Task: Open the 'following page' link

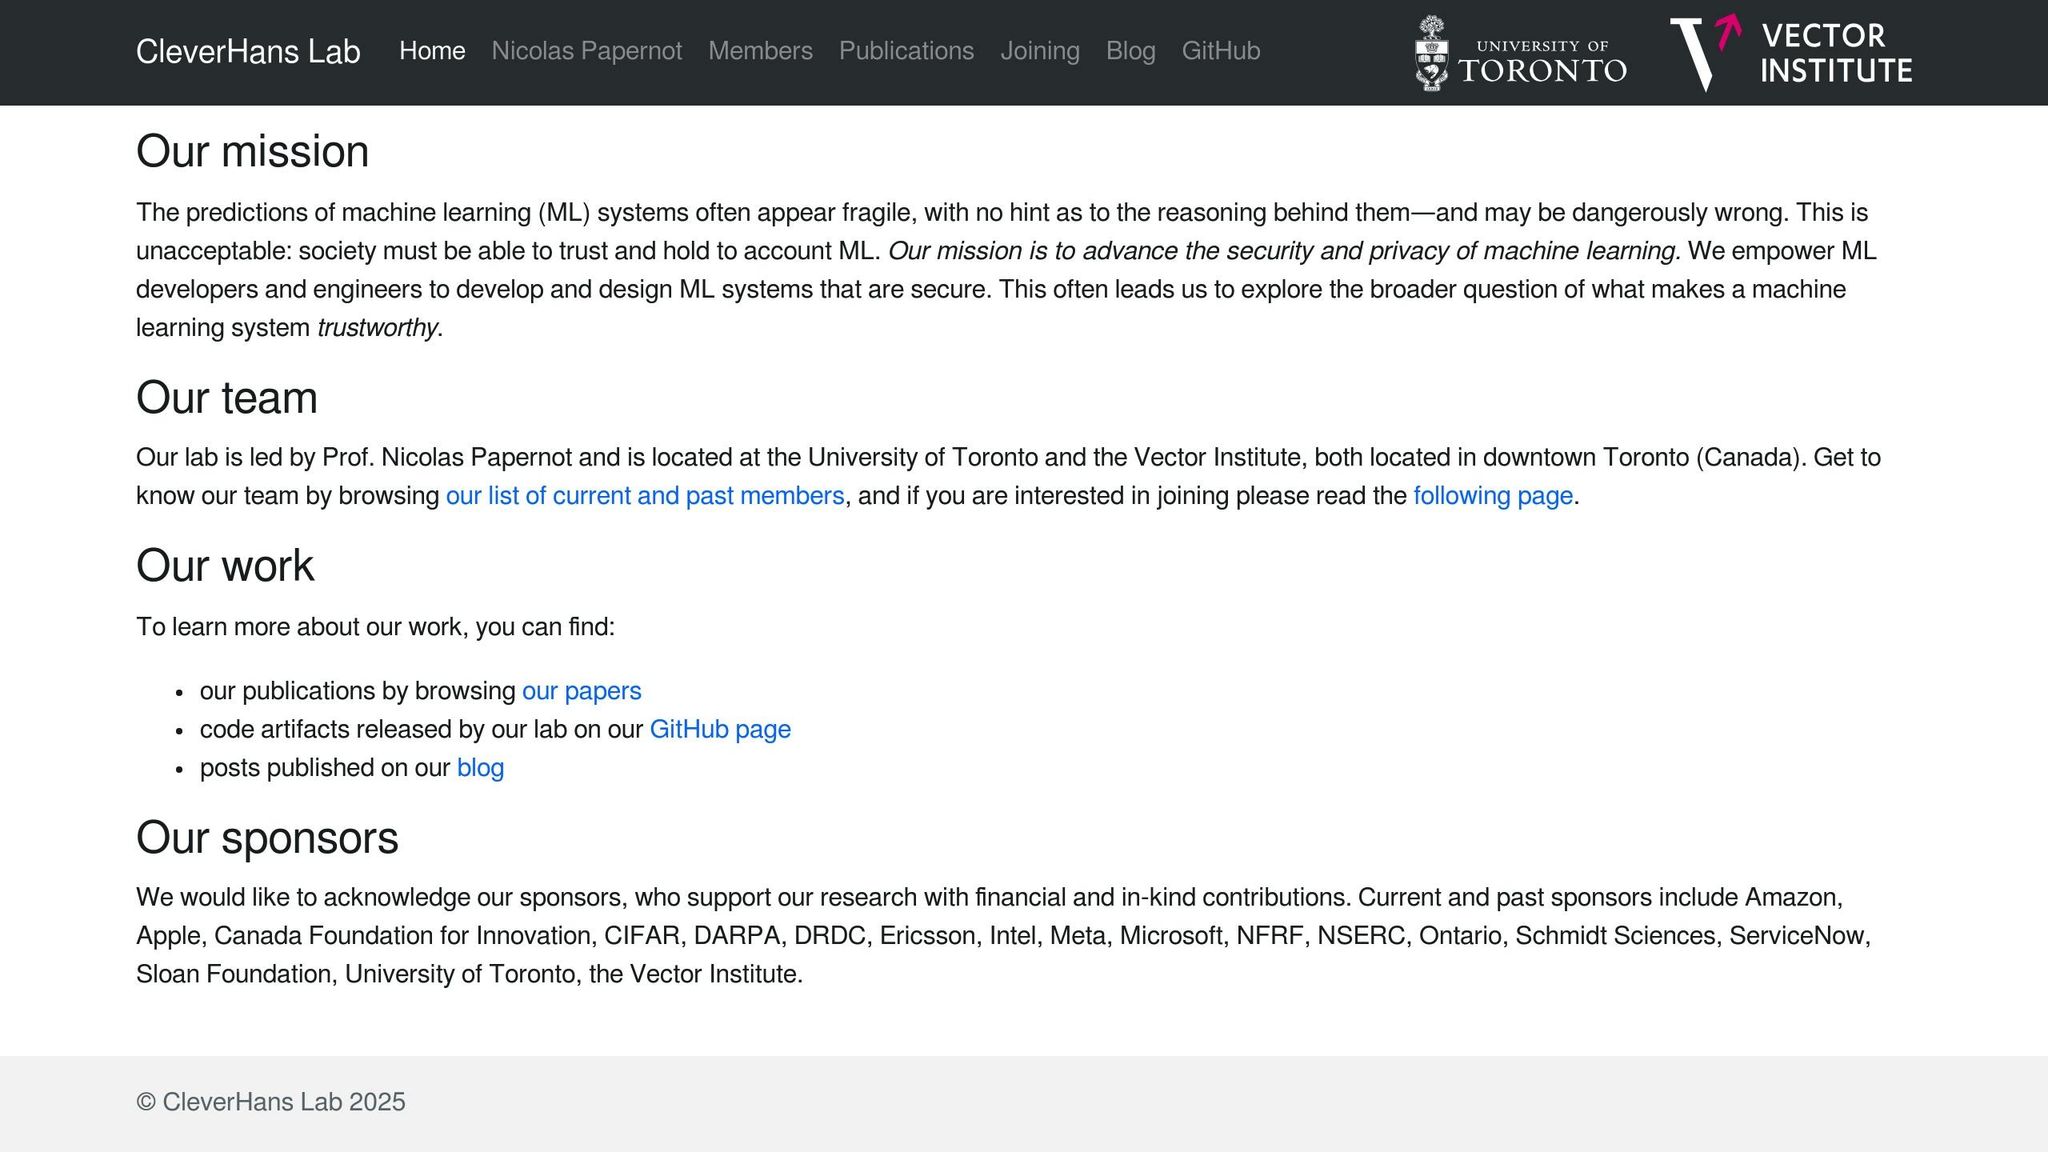Action: click(x=1493, y=496)
